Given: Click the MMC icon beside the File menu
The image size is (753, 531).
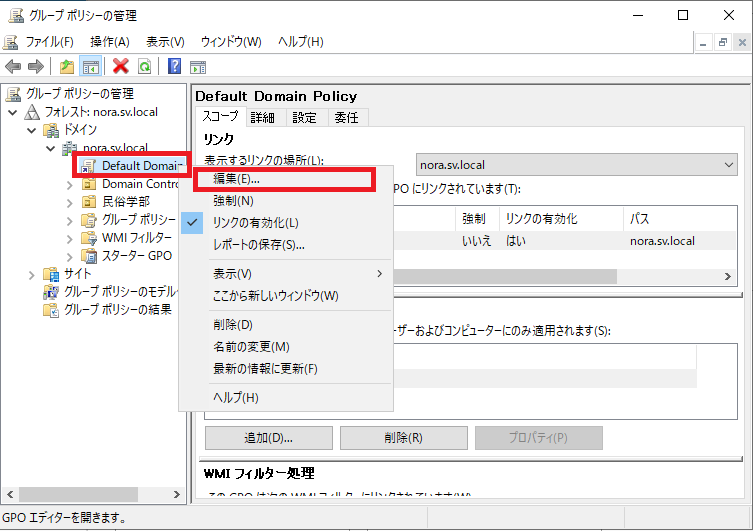Looking at the screenshot, I should click(10, 42).
